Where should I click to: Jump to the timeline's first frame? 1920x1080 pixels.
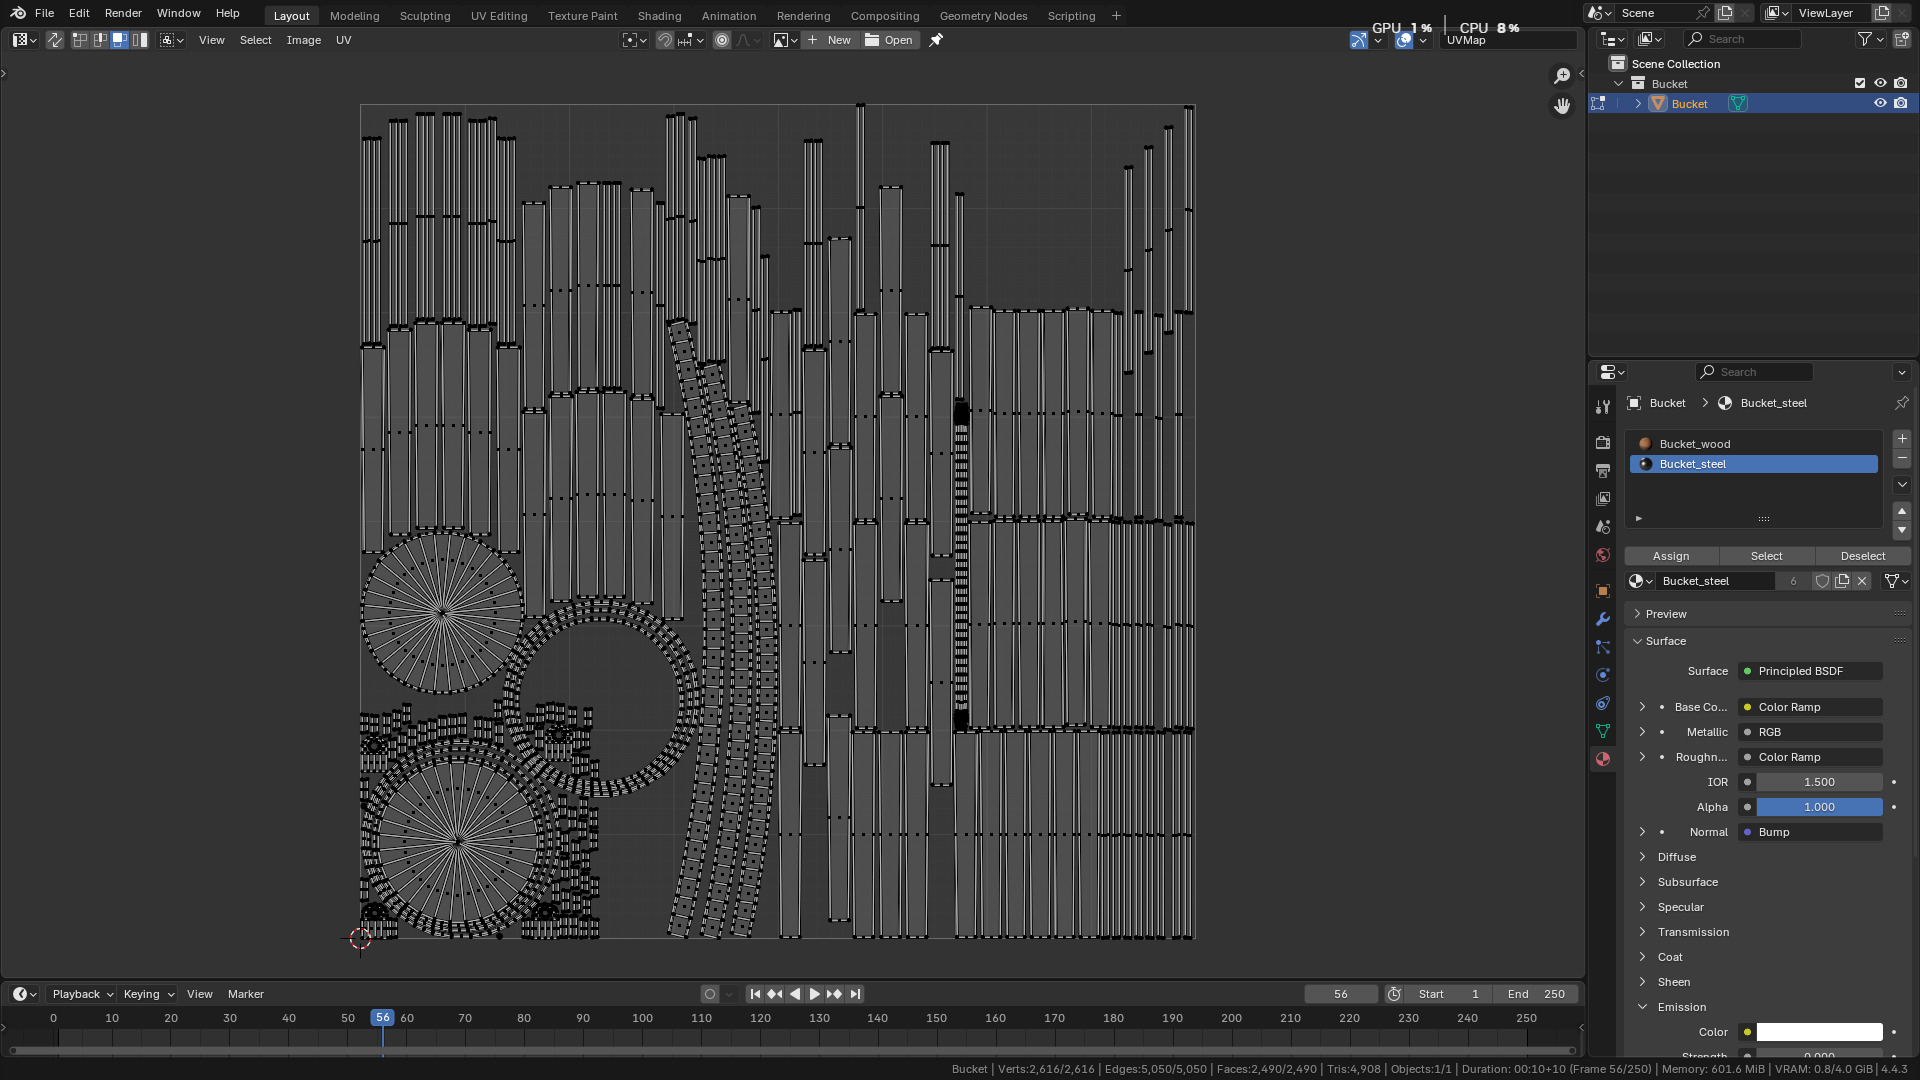755,994
